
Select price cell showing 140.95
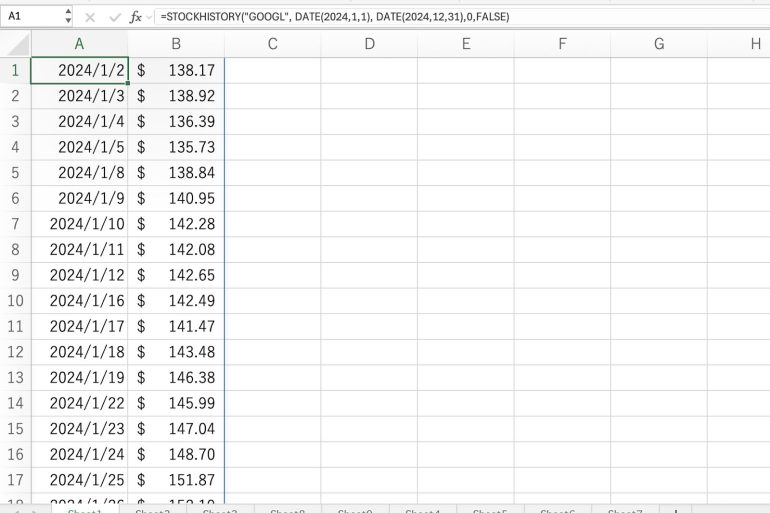tap(176, 198)
